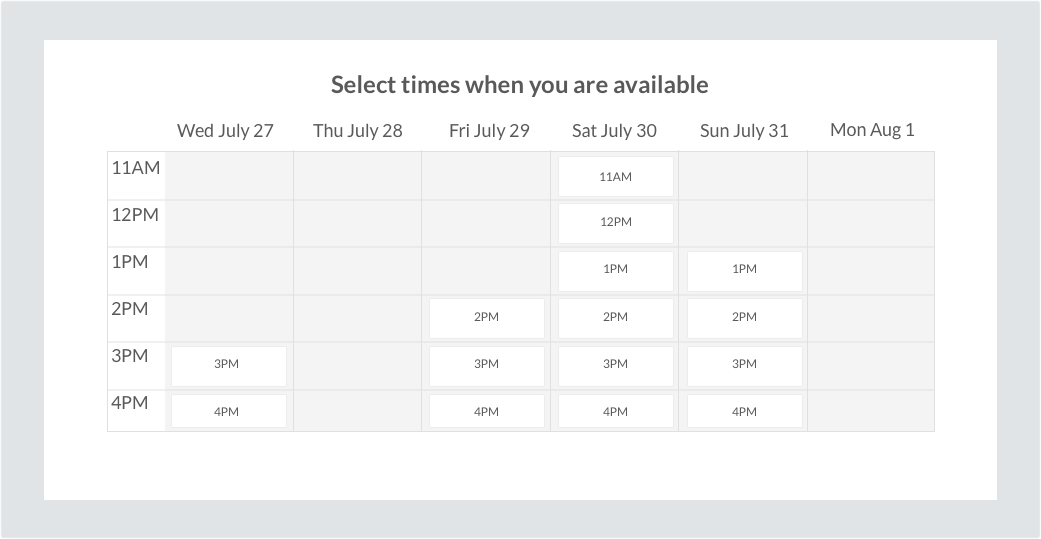The height and width of the screenshot is (539, 1041).
Task: Click the Wed July 27 column header
Action: (225, 131)
